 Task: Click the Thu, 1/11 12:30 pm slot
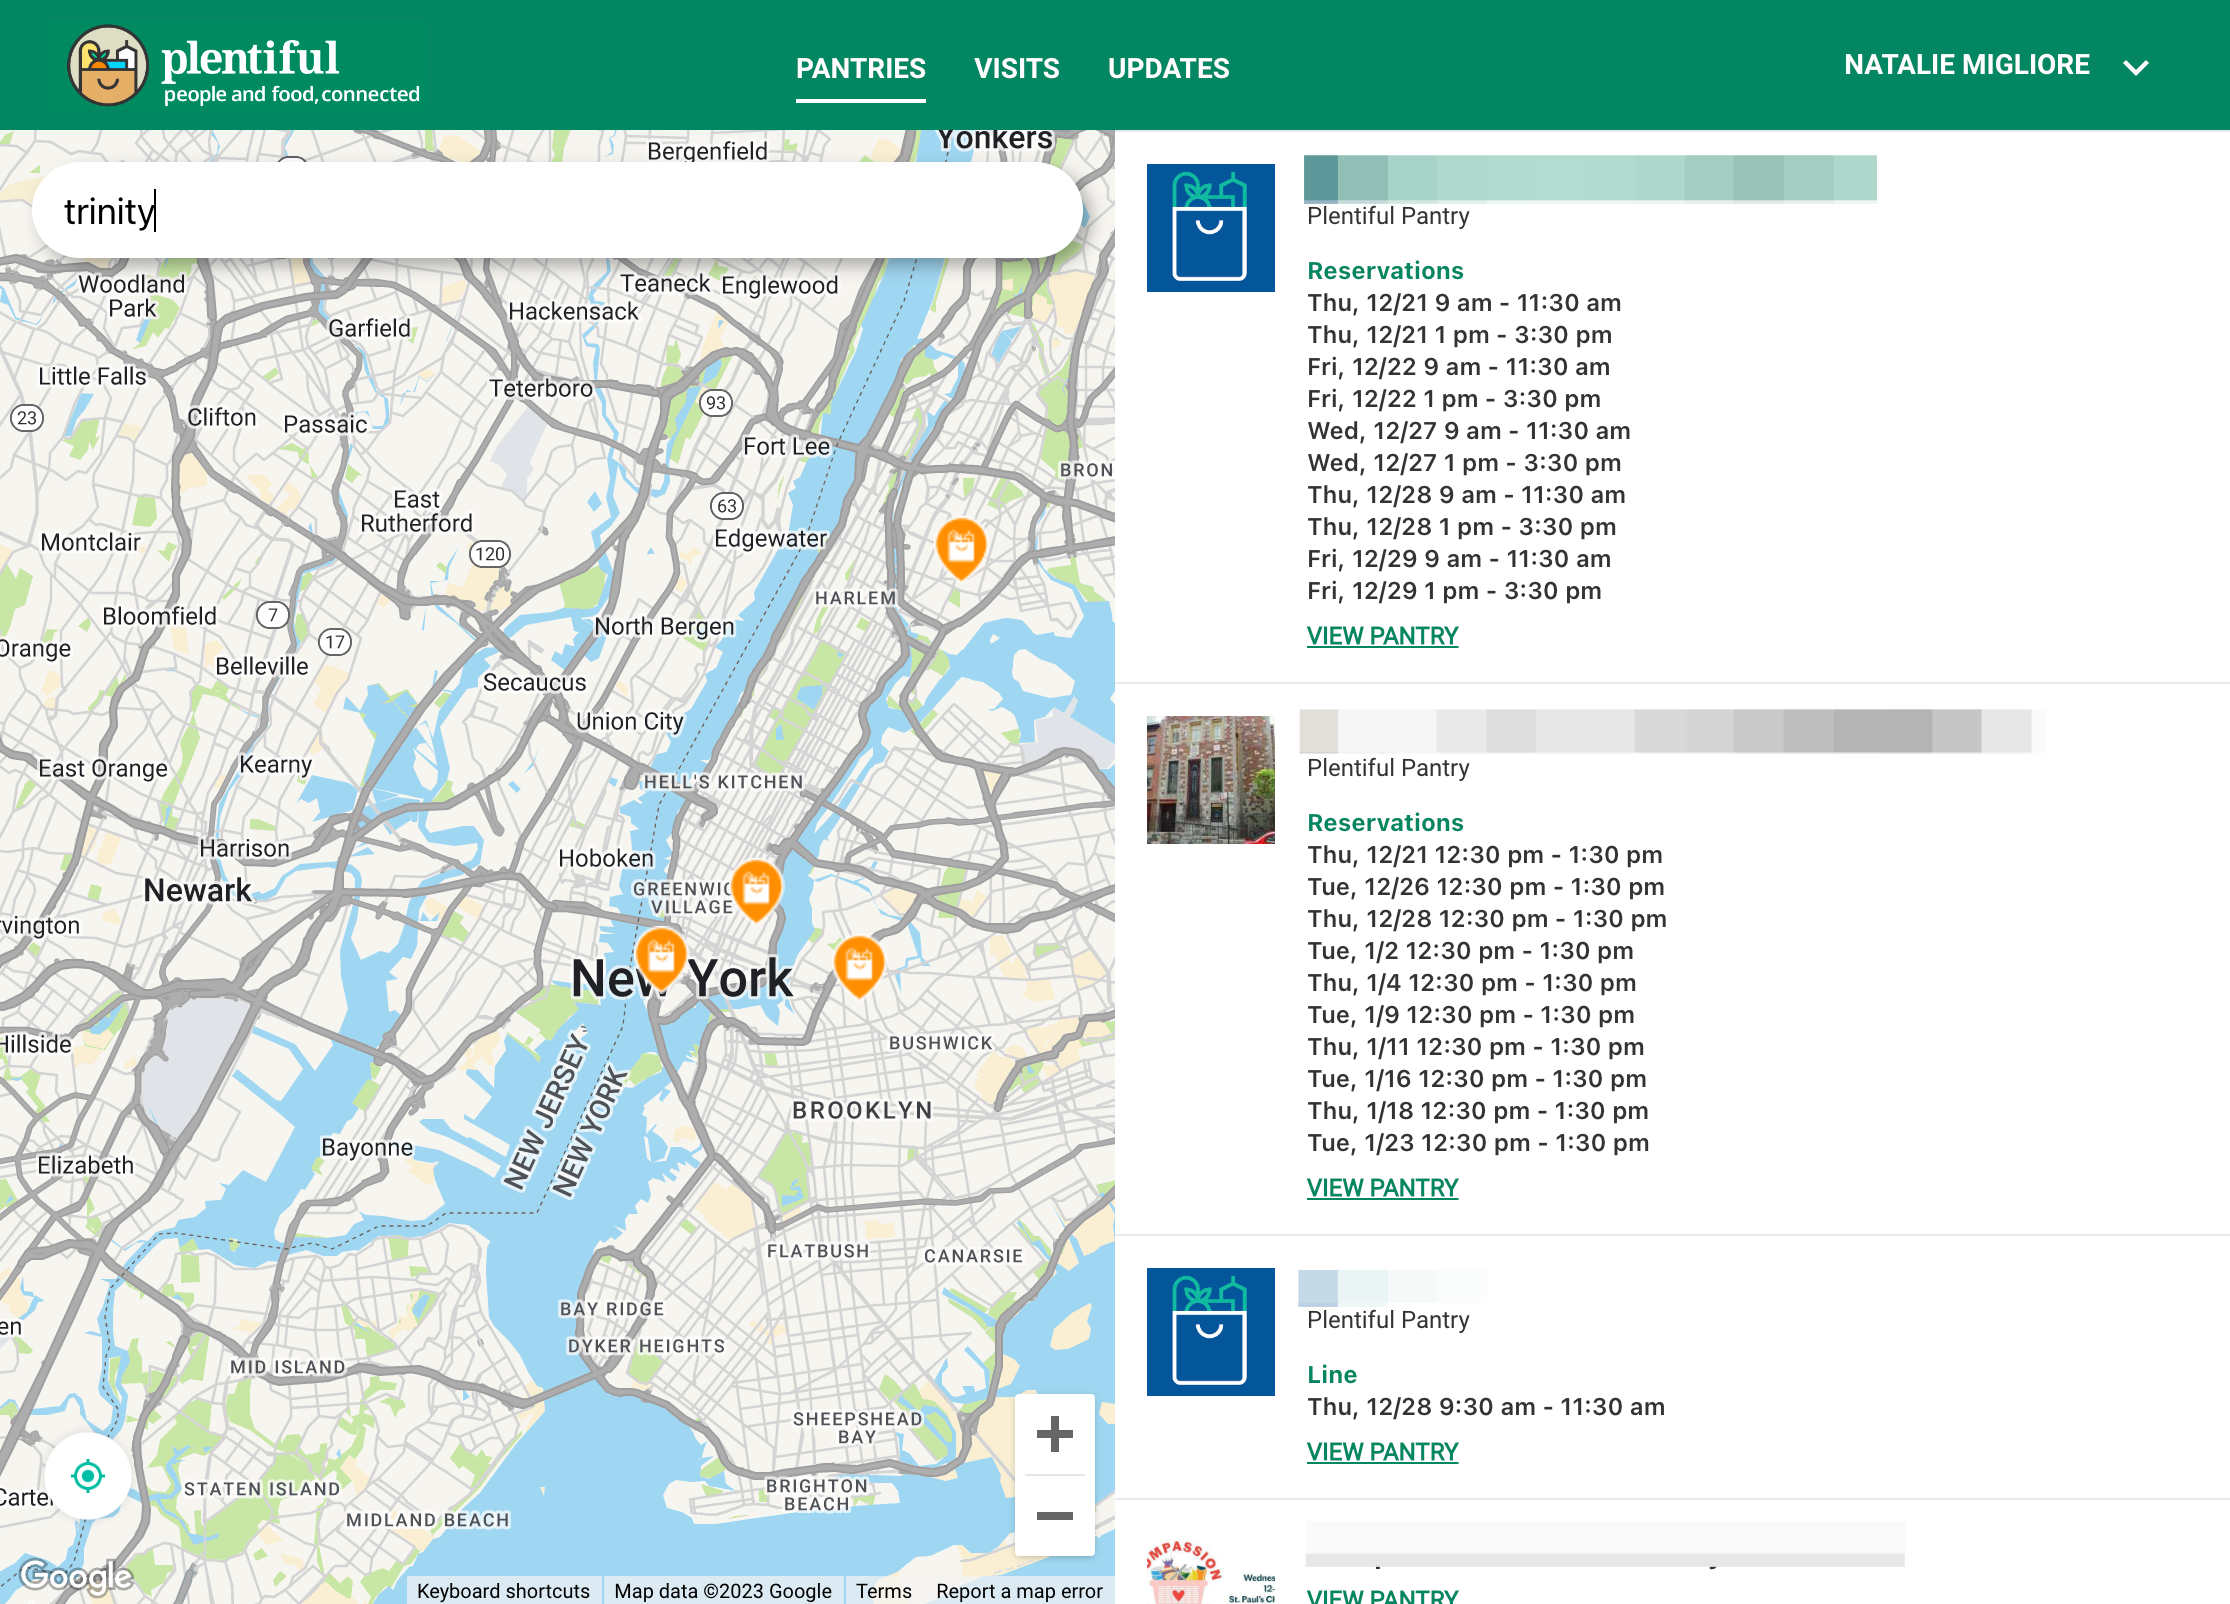[1476, 1047]
